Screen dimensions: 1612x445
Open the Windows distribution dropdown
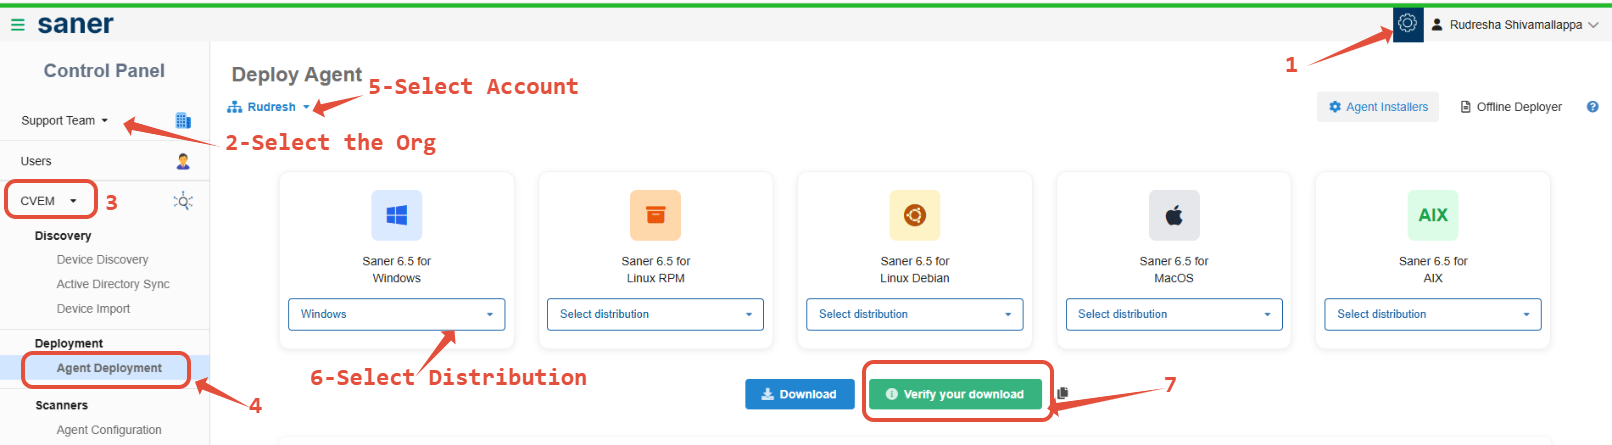(397, 314)
